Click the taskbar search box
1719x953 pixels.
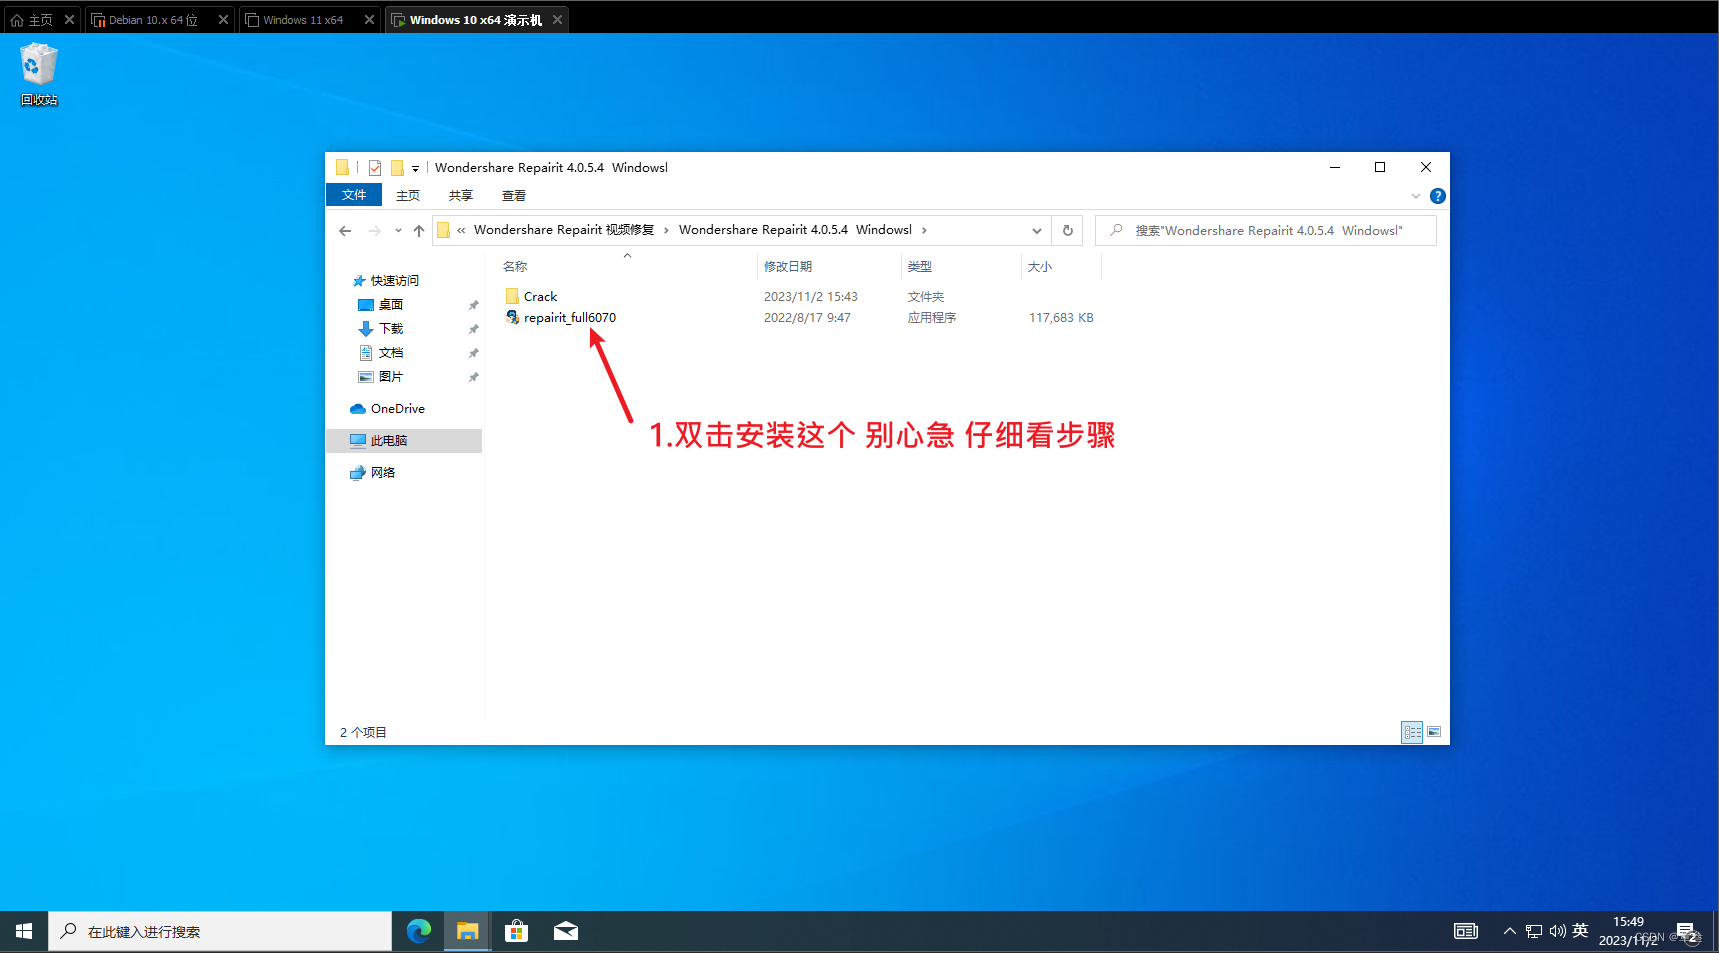220,932
